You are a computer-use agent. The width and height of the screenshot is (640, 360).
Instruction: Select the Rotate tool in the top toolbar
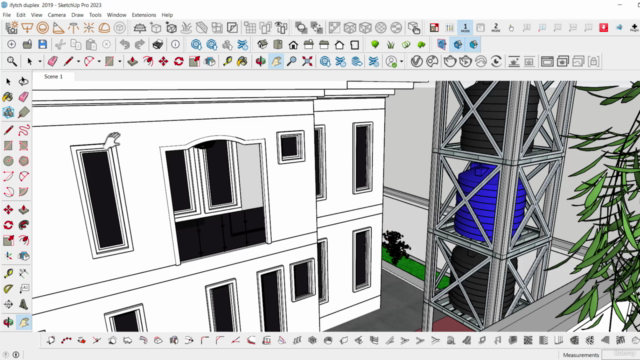(x=178, y=61)
